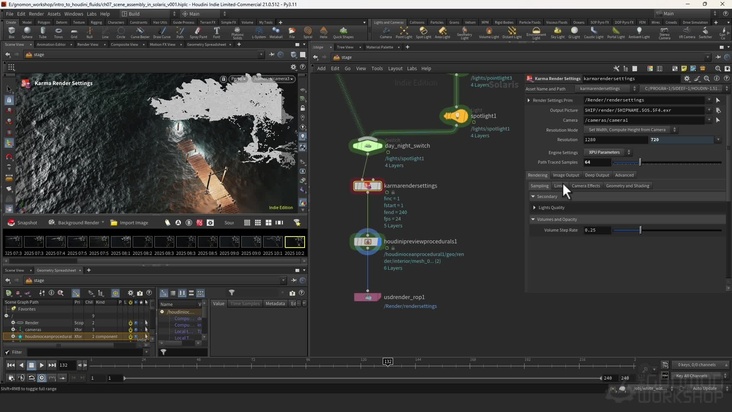The height and width of the screenshot is (412, 732).
Task: Select the last snapshot thumbnail in the strip
Action: (295, 242)
